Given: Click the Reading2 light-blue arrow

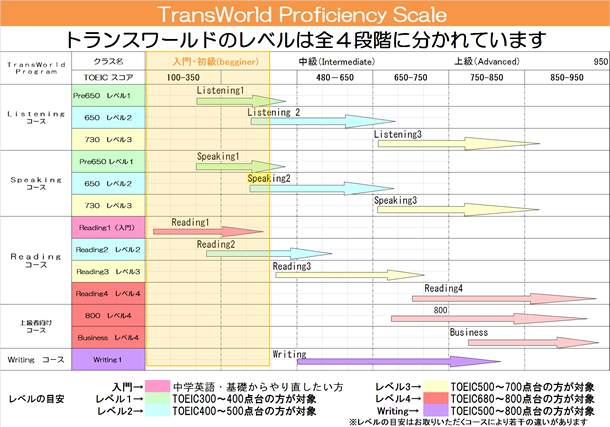Looking at the screenshot, I should pos(269,254).
